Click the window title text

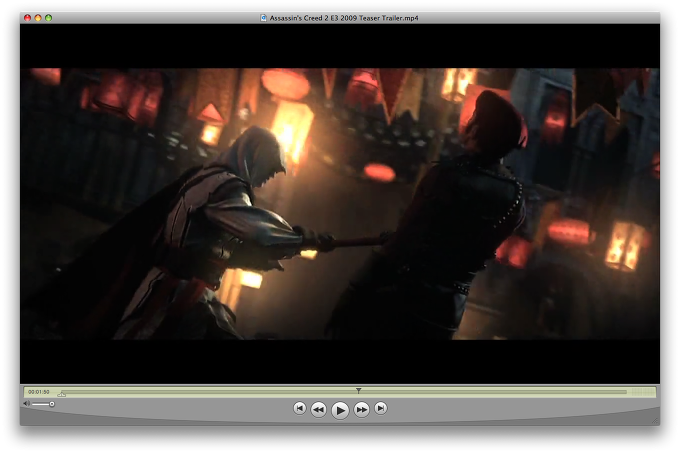click(344, 18)
